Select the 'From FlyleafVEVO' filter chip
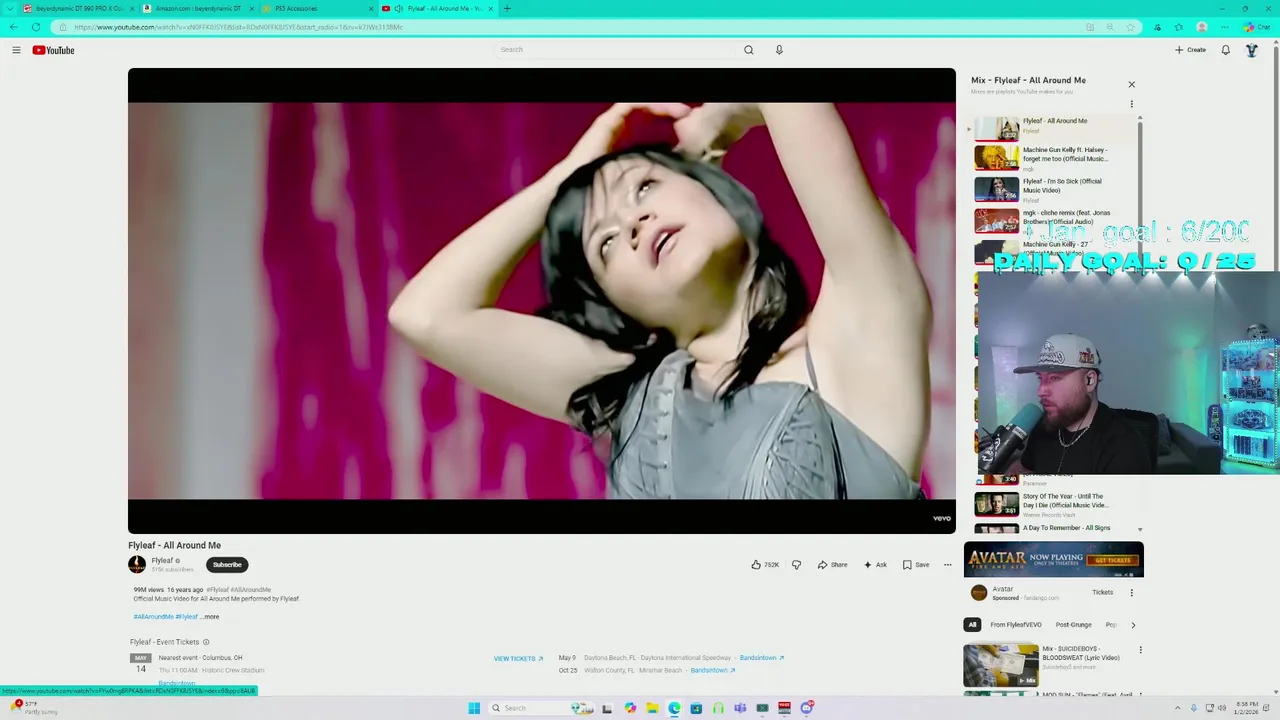Screen dimensions: 1280x720 click(1015, 625)
